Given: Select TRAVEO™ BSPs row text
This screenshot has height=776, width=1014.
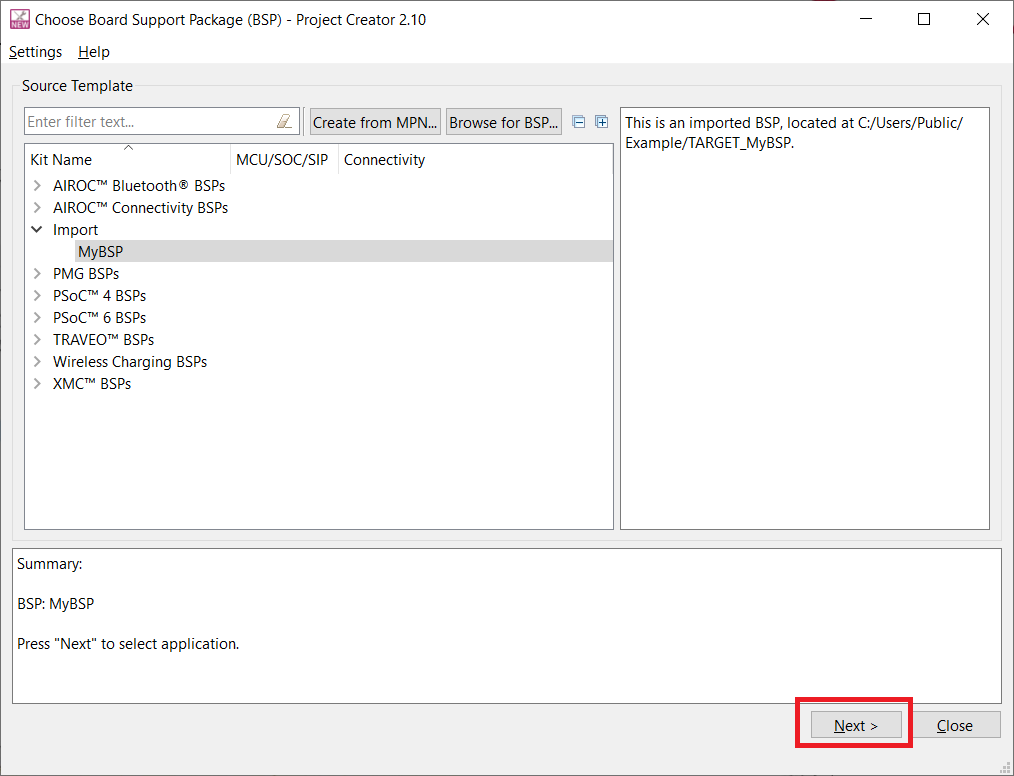Looking at the screenshot, I should (x=103, y=340).
